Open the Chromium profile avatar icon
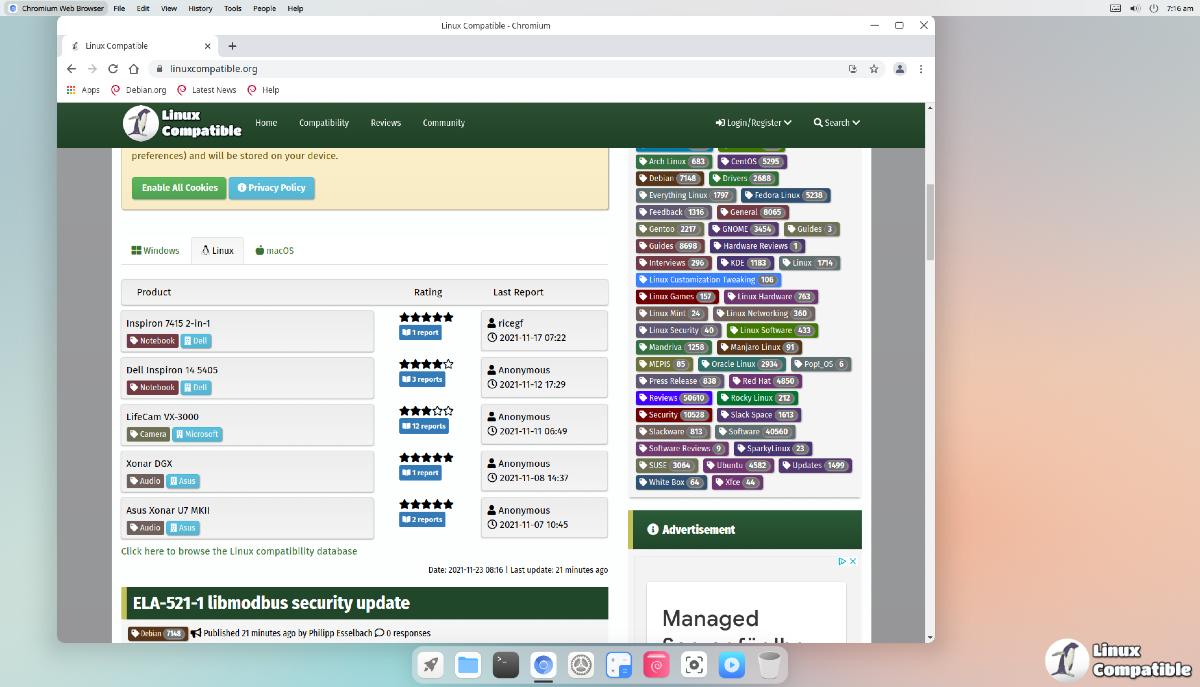The height and width of the screenshot is (687, 1200). point(900,69)
